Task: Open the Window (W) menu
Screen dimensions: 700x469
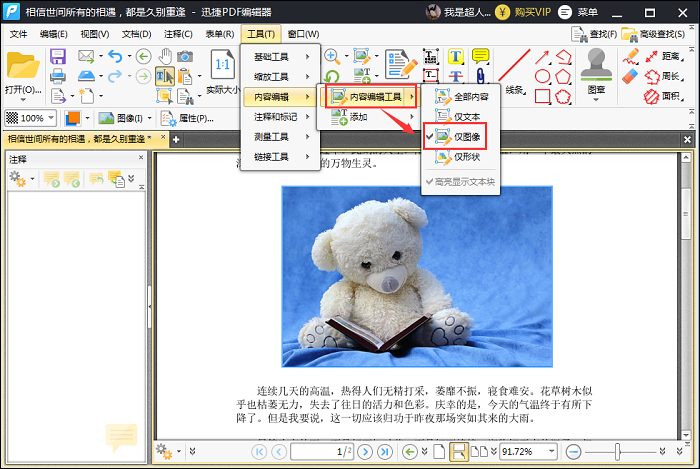Action: click(303, 34)
